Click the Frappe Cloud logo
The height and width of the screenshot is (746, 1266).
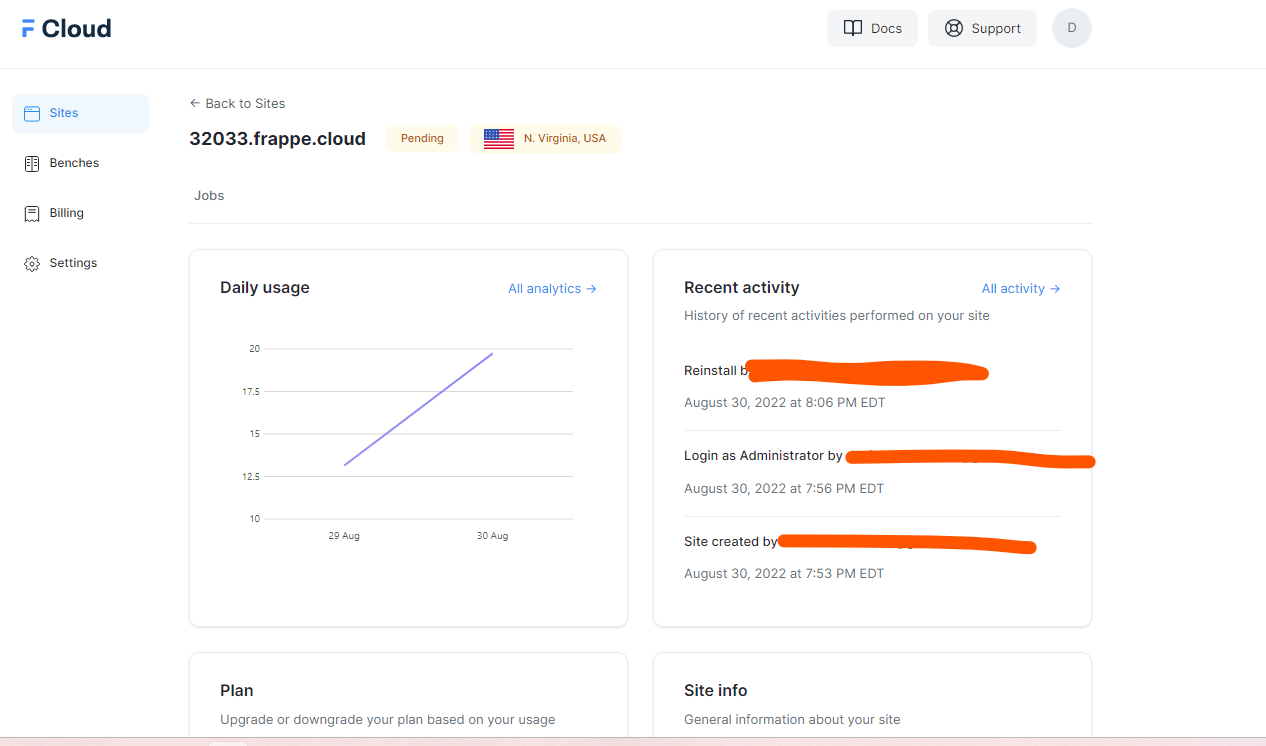[66, 28]
